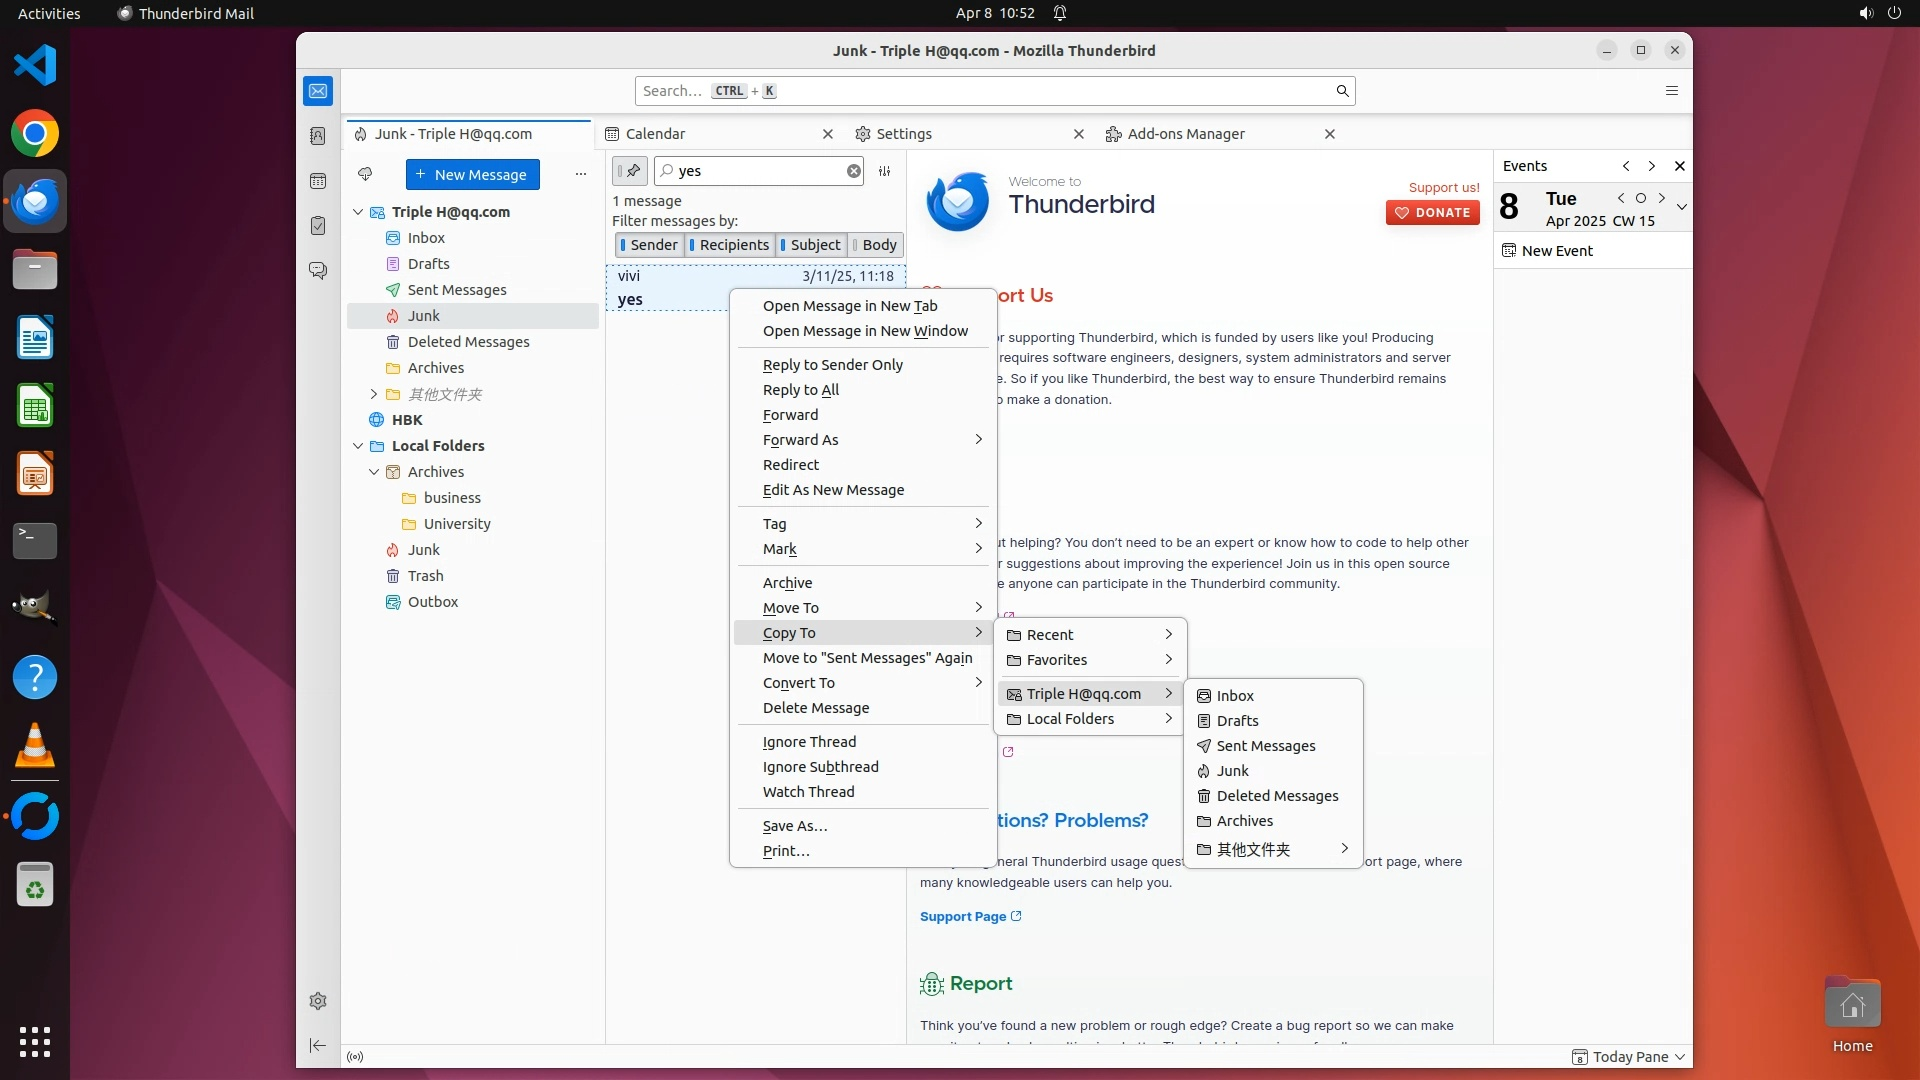Select Inbox in Copy To submenu

1235,696
